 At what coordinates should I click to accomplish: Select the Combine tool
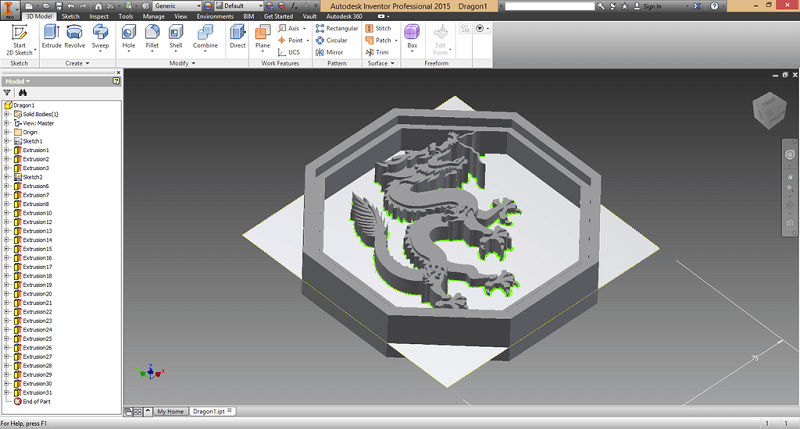(205, 37)
